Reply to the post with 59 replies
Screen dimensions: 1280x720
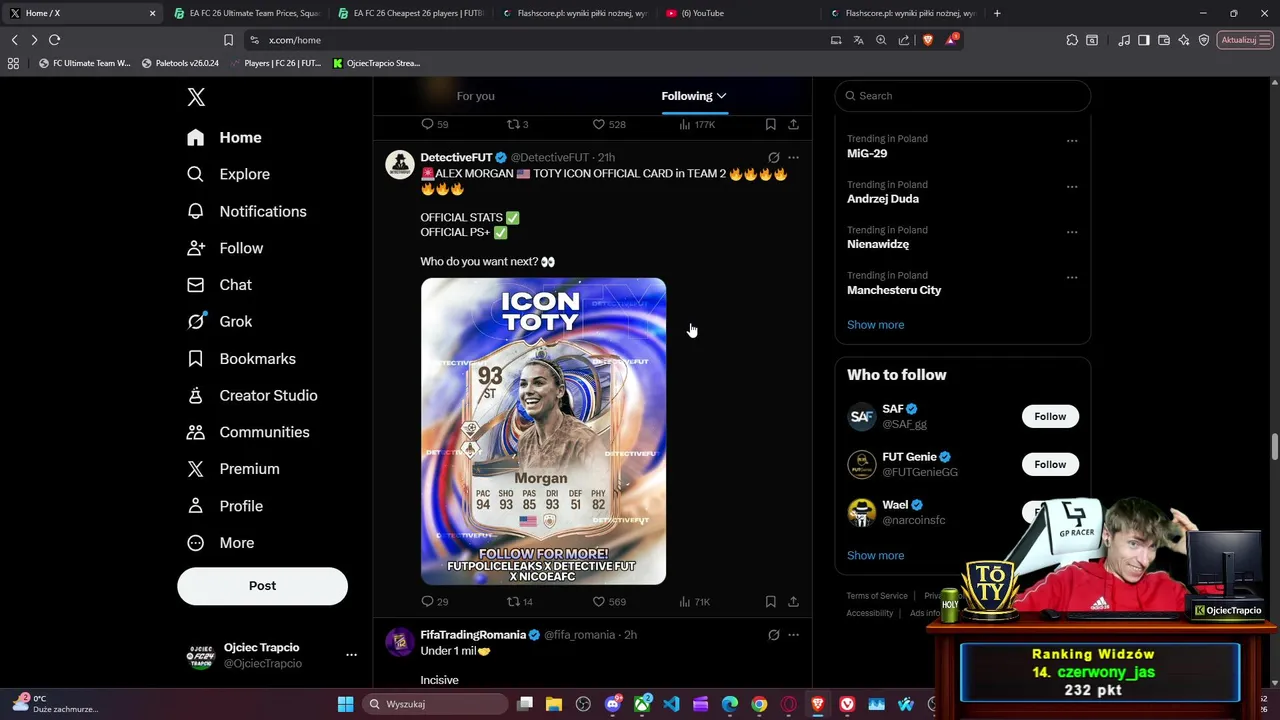[x=427, y=125]
